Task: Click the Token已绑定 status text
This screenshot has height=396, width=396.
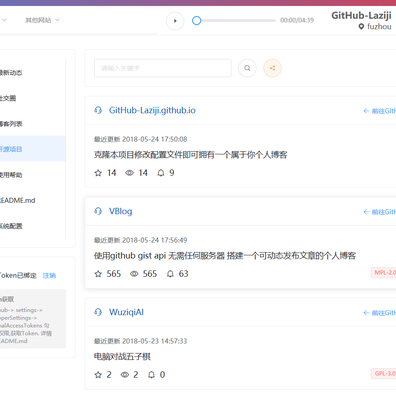Action: (18, 275)
